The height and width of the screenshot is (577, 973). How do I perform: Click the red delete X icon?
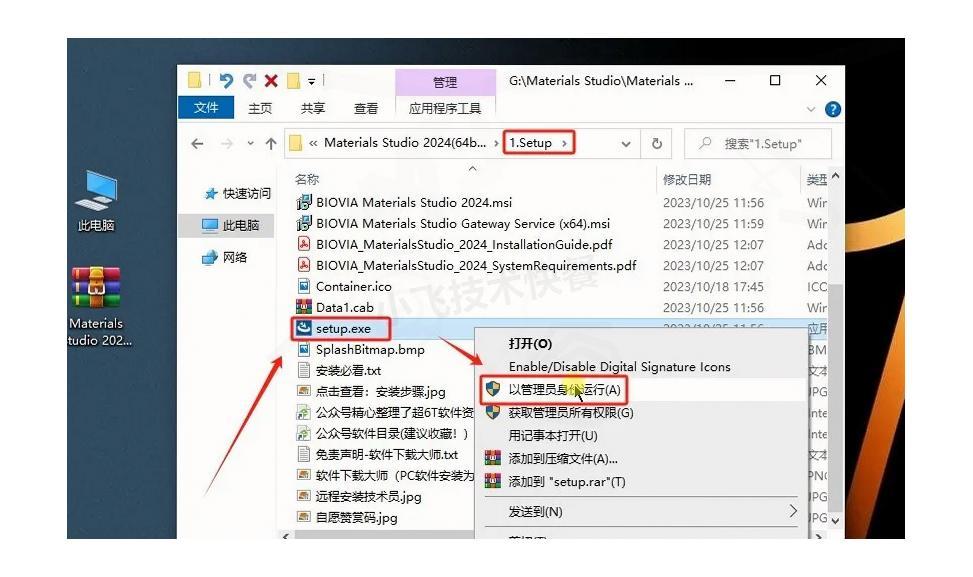pyautogui.click(x=271, y=81)
